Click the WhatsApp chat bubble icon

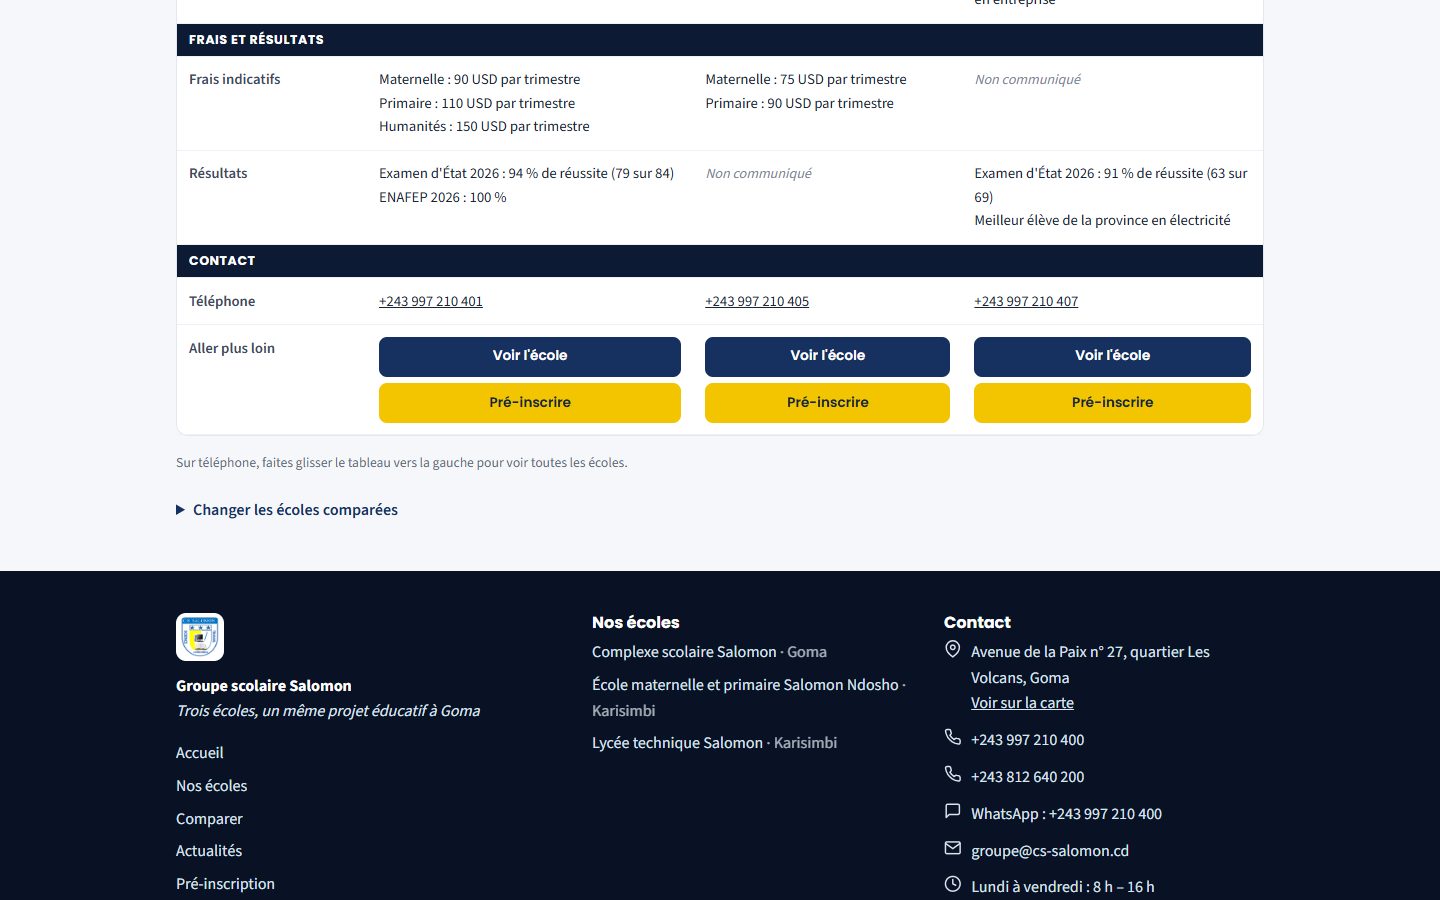coord(953,811)
